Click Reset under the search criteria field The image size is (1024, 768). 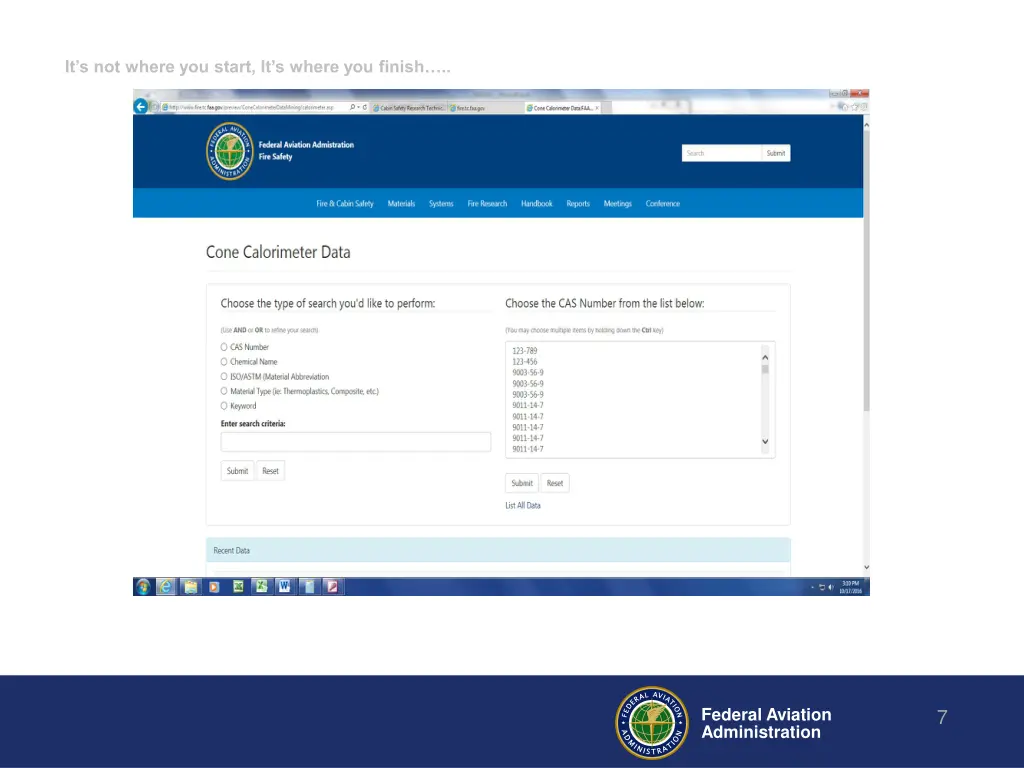coord(270,471)
